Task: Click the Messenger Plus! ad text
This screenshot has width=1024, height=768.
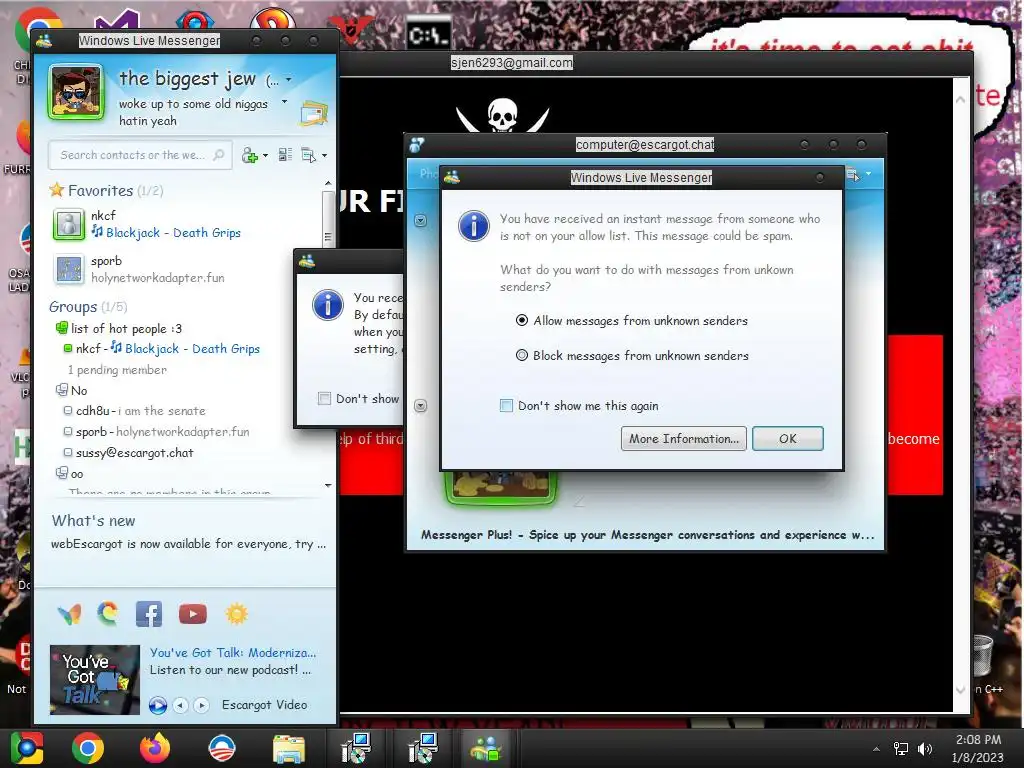Action: pyautogui.click(x=647, y=535)
